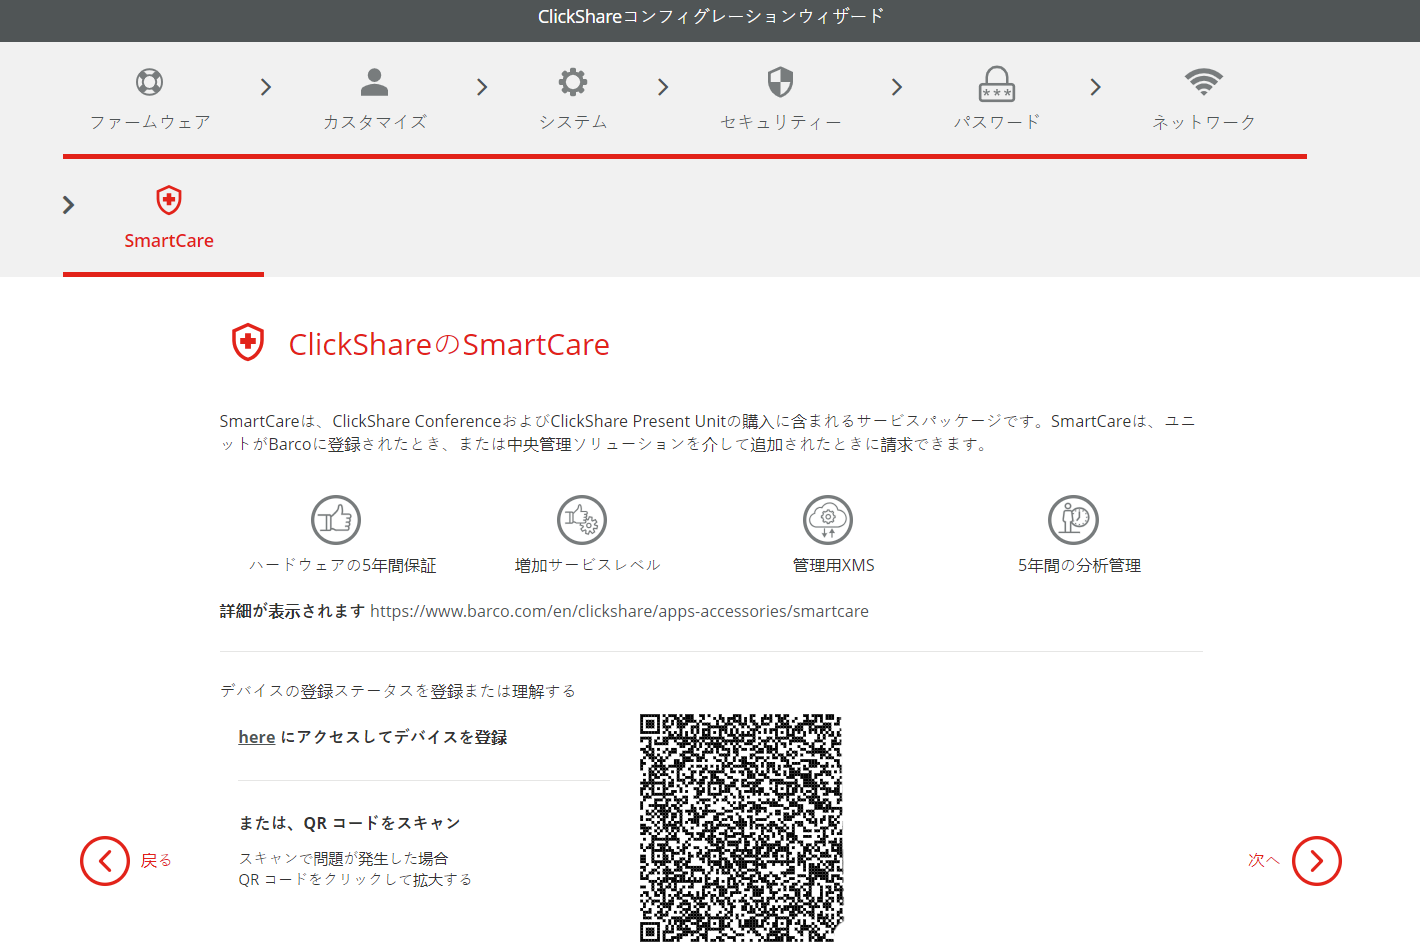Image resolution: width=1420 pixels, height=943 pixels.
Task: Open the barco.com smartcare URL link
Action: [x=619, y=611]
